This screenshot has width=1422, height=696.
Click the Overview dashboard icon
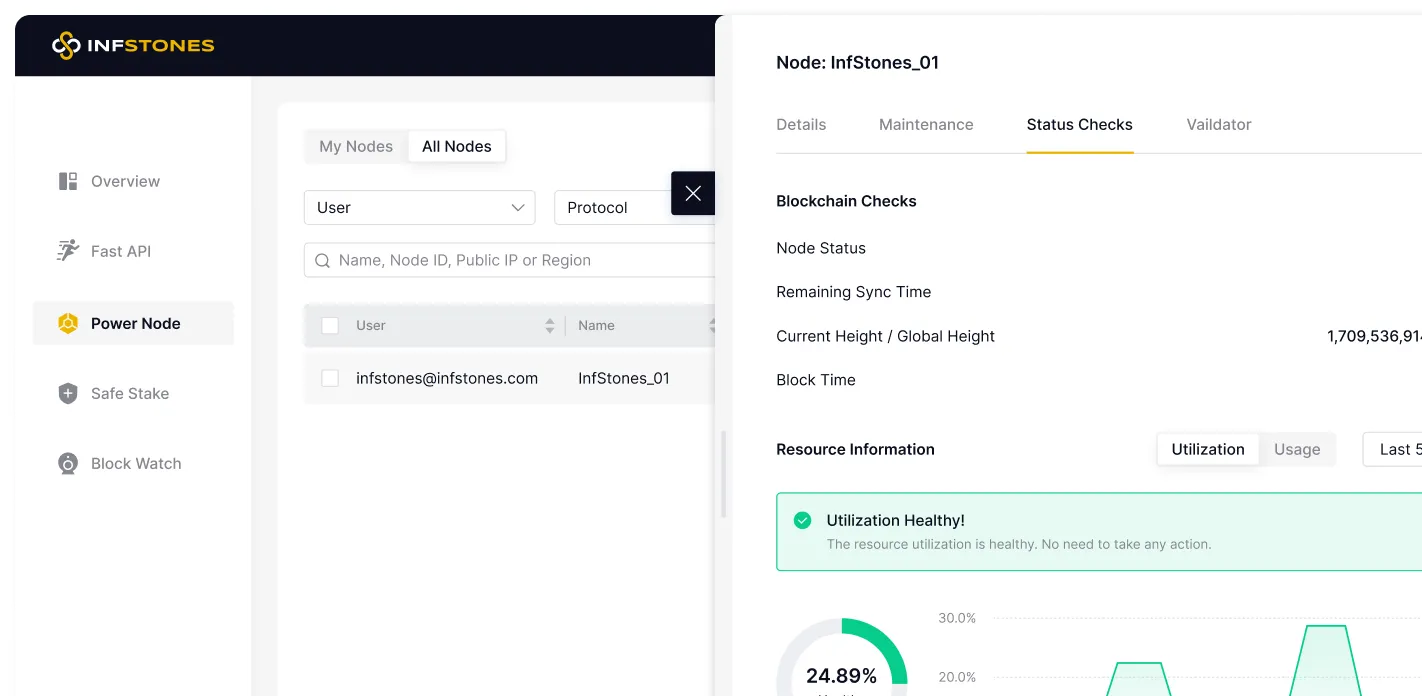point(68,181)
